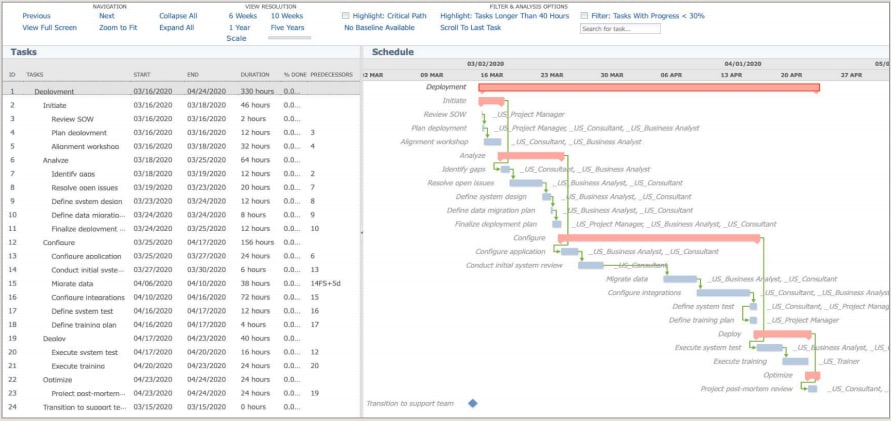
Task: Select the Configure row in task list
Action: point(181,242)
